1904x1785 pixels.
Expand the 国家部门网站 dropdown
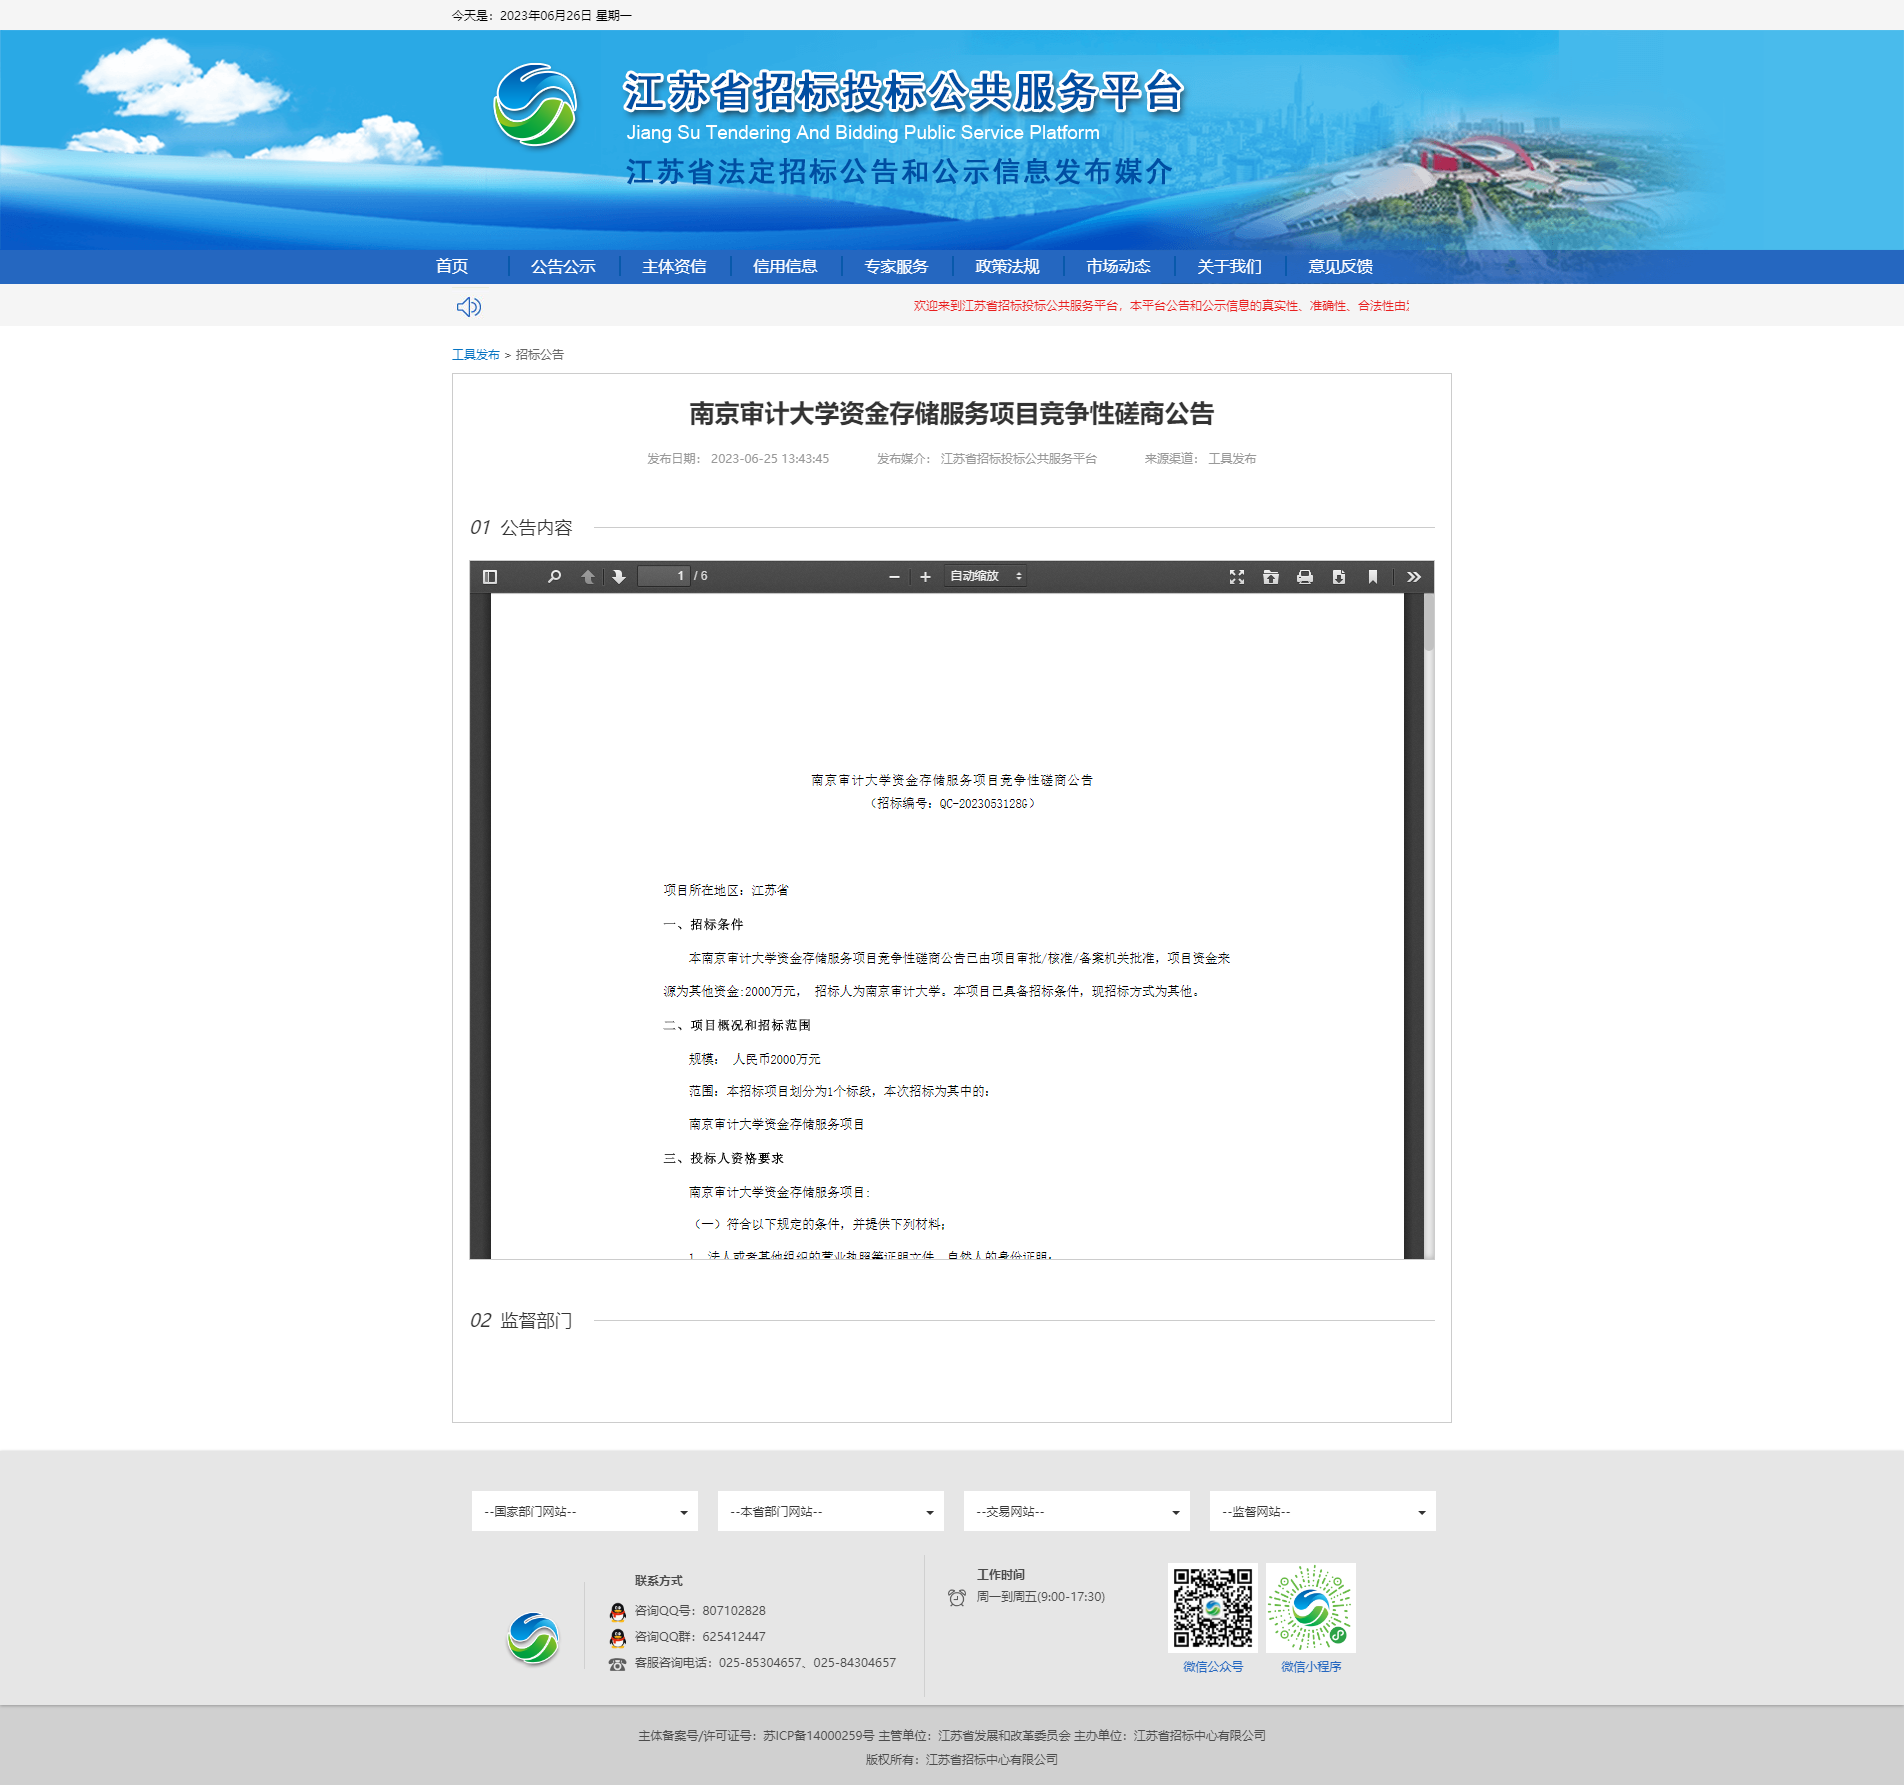[x=585, y=1511]
